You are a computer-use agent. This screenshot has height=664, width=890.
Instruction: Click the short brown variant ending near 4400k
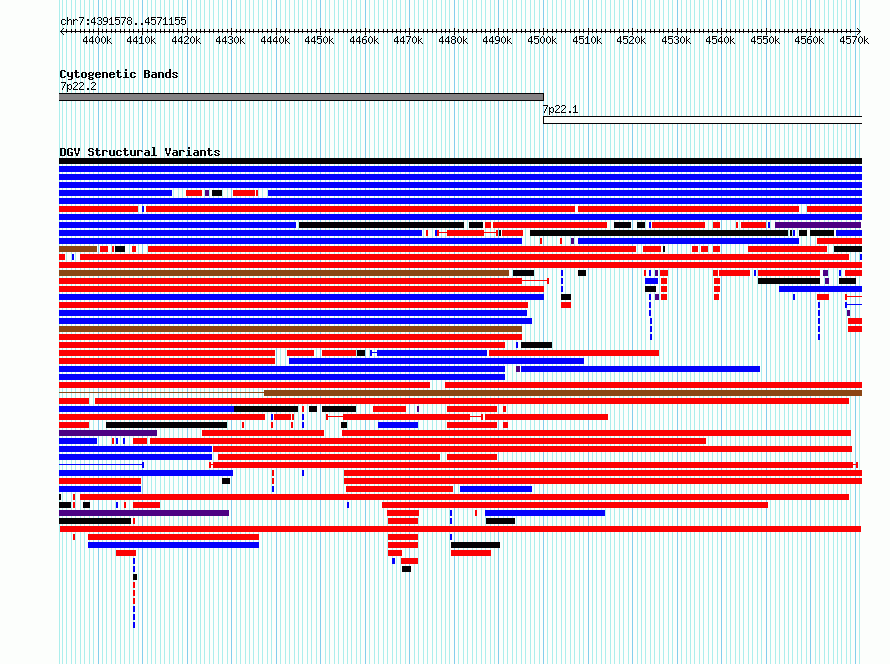pos(78,249)
